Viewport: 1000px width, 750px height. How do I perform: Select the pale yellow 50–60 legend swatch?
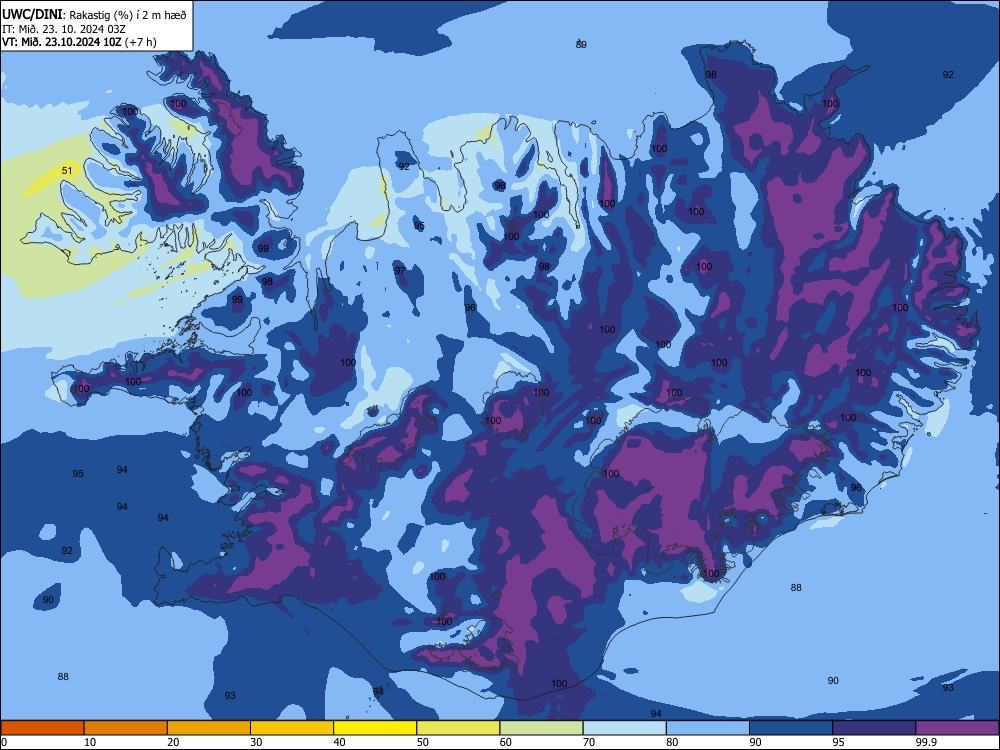click(459, 728)
